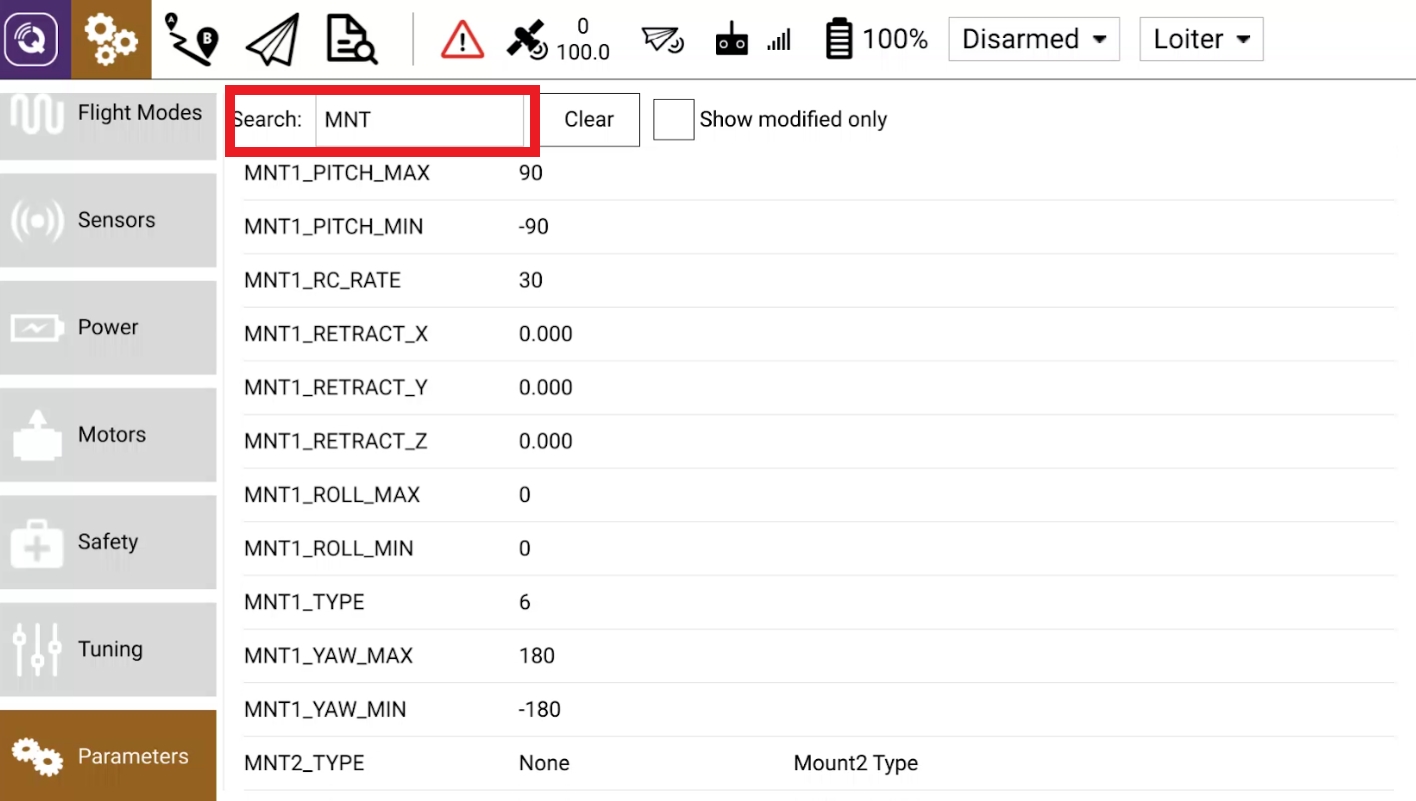Screen dimensions: 1416x801
Task: Show GPS satellite status icon
Action: pyautogui.click(x=527, y=40)
